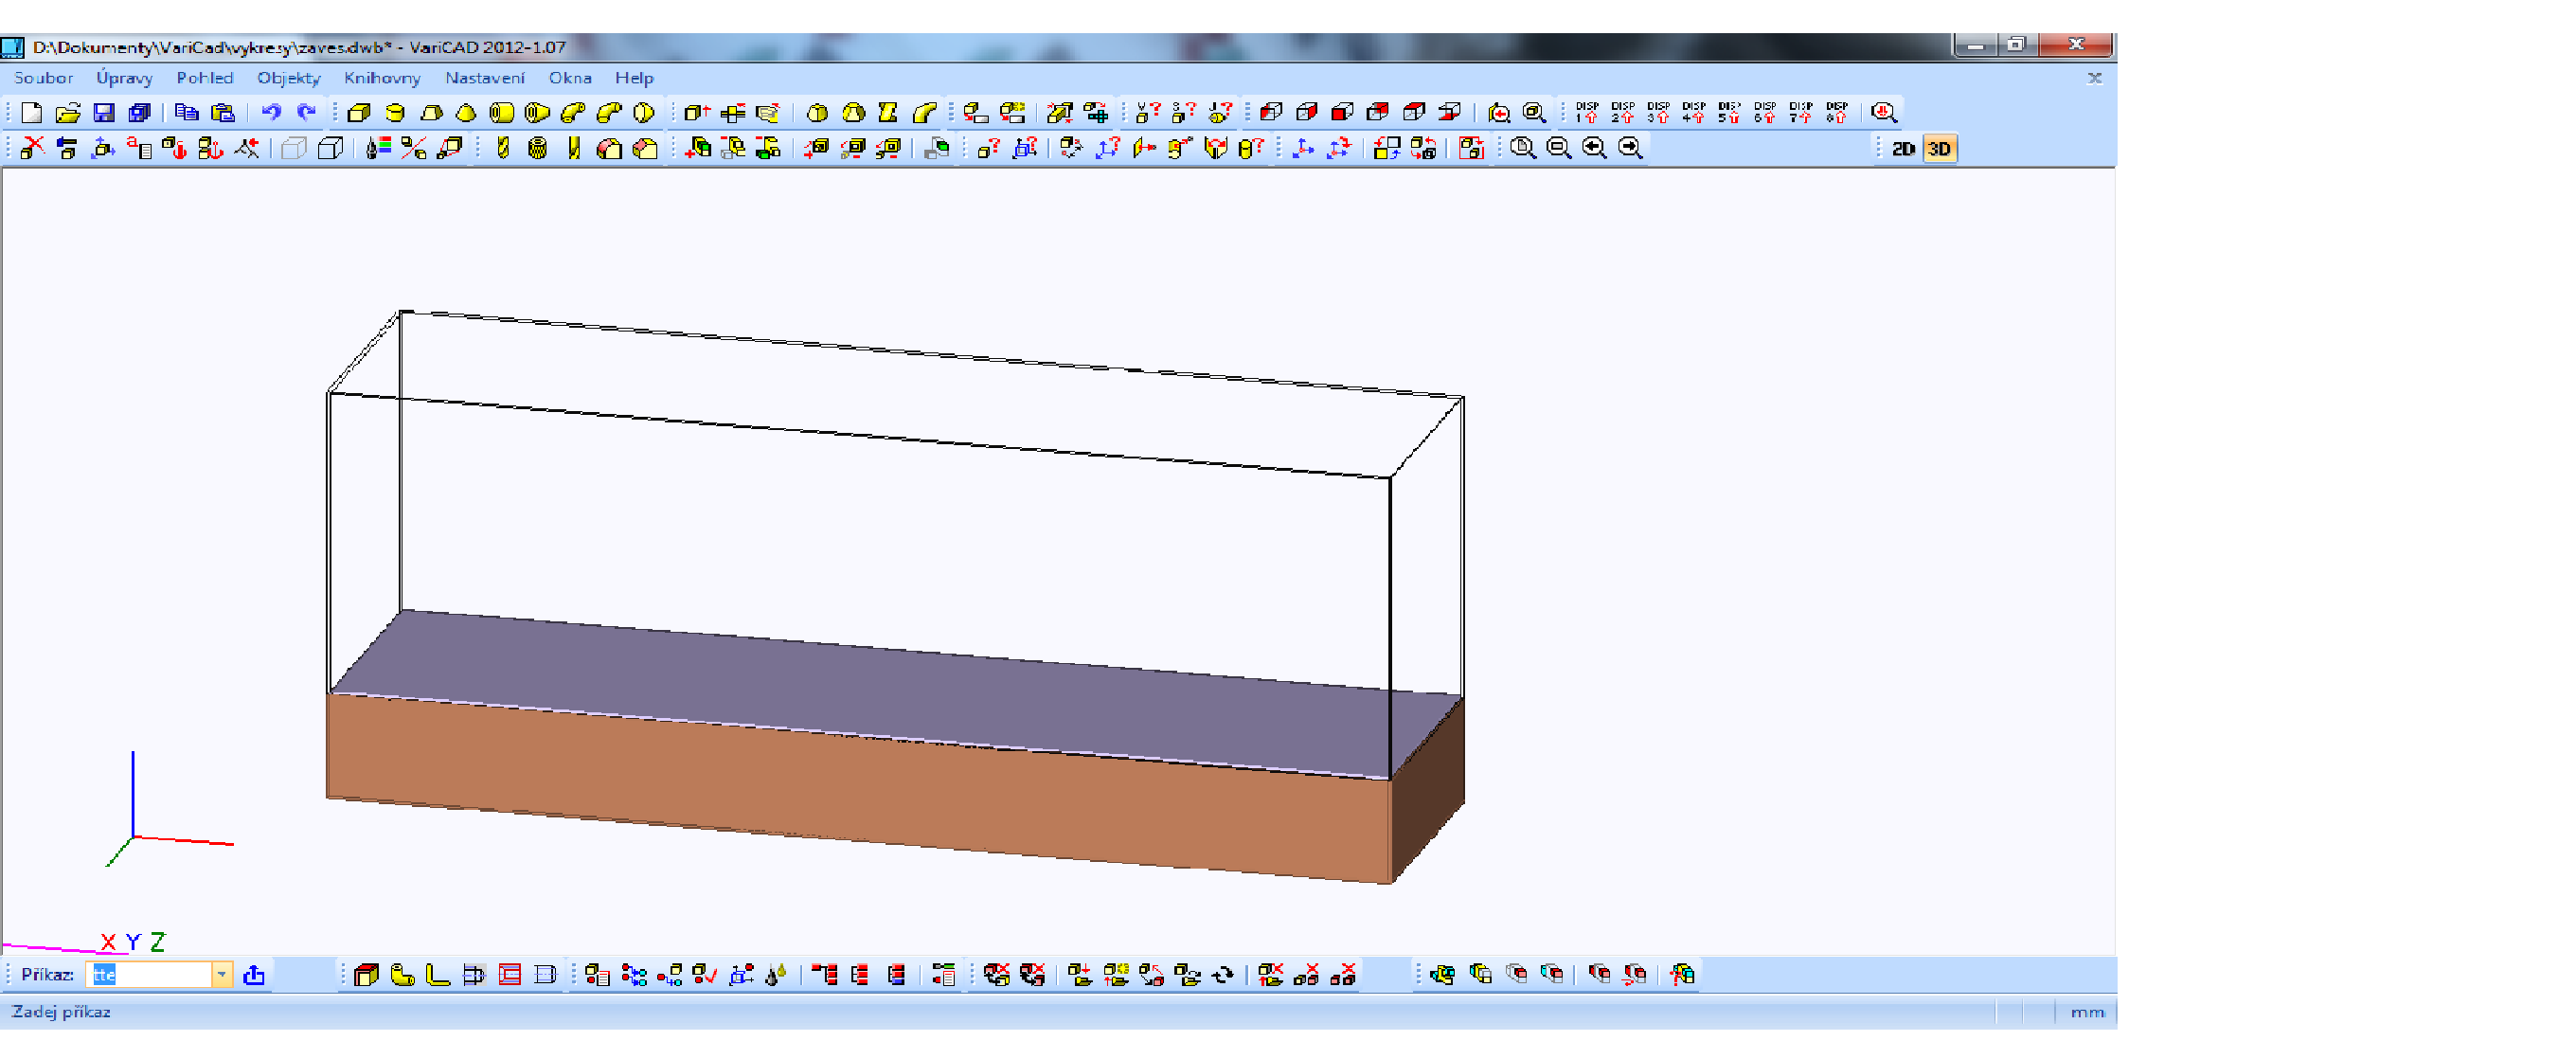Toggle the 3D mode button

pyautogui.click(x=1938, y=149)
